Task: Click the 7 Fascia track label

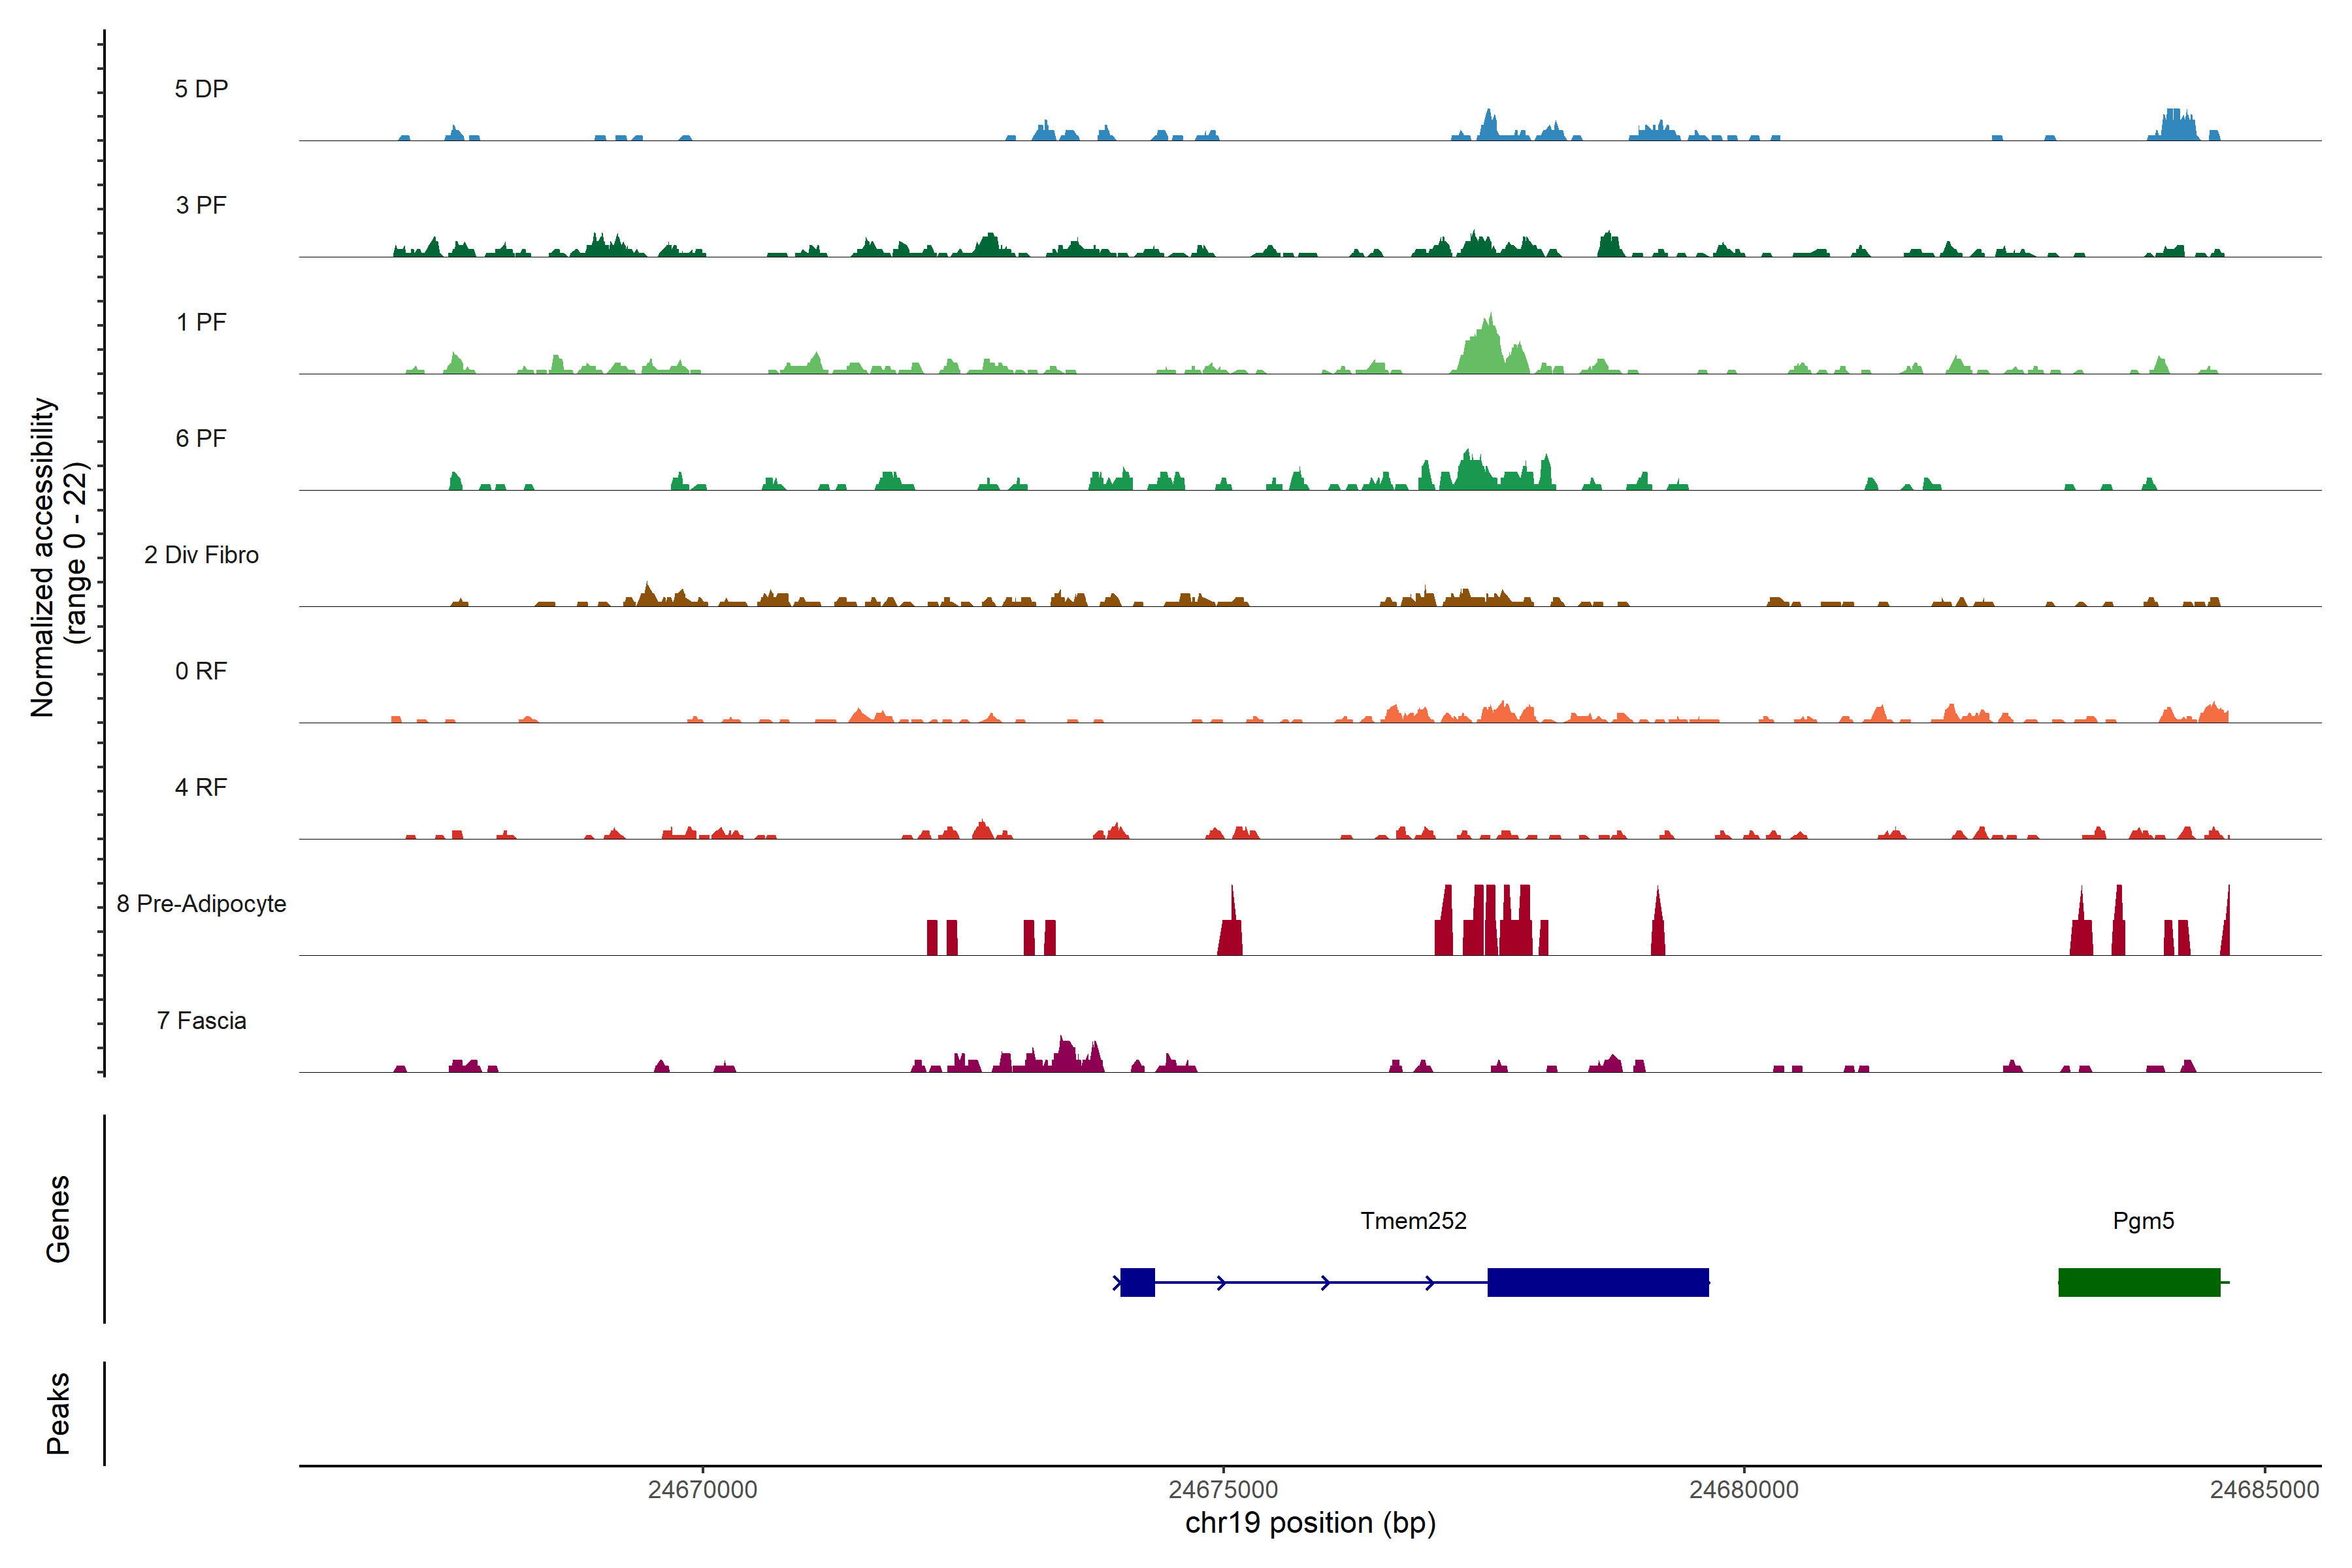Action: [x=201, y=1020]
